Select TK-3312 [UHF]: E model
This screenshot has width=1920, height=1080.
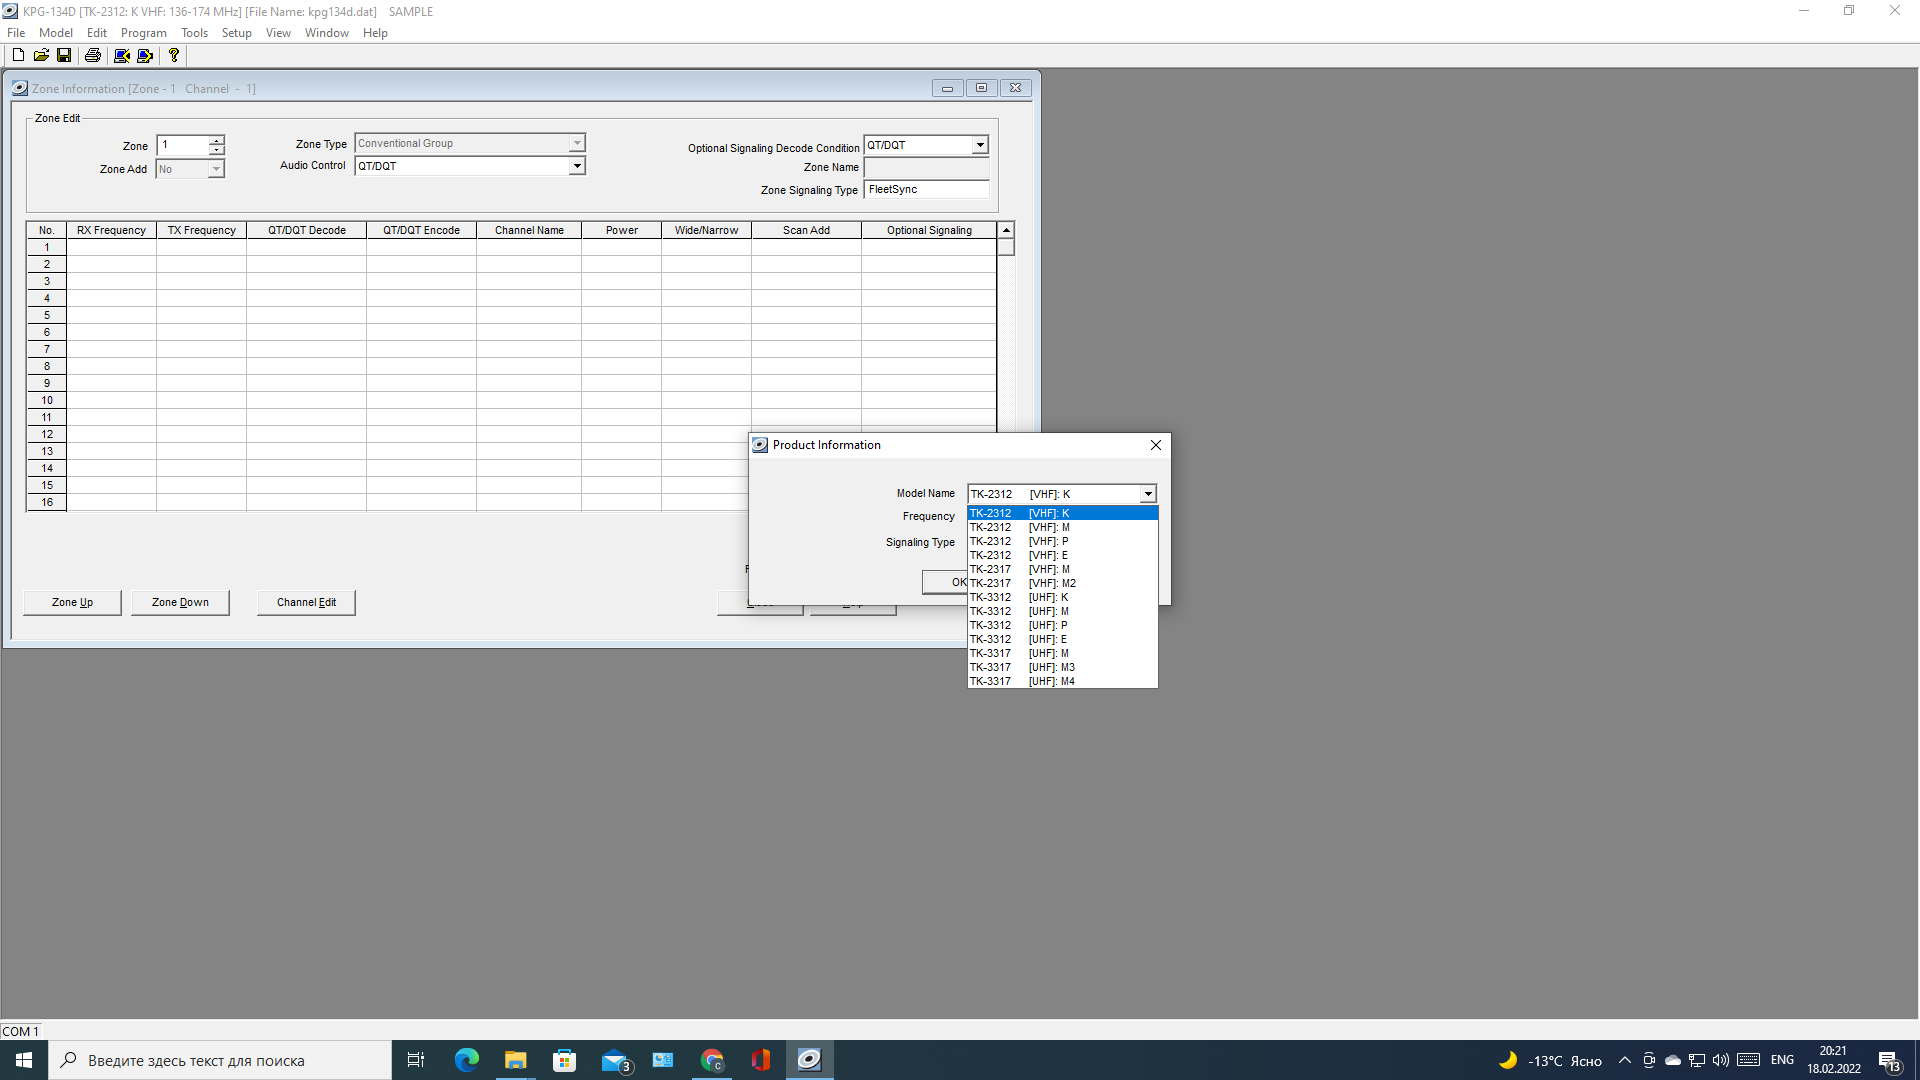[x=1062, y=639]
